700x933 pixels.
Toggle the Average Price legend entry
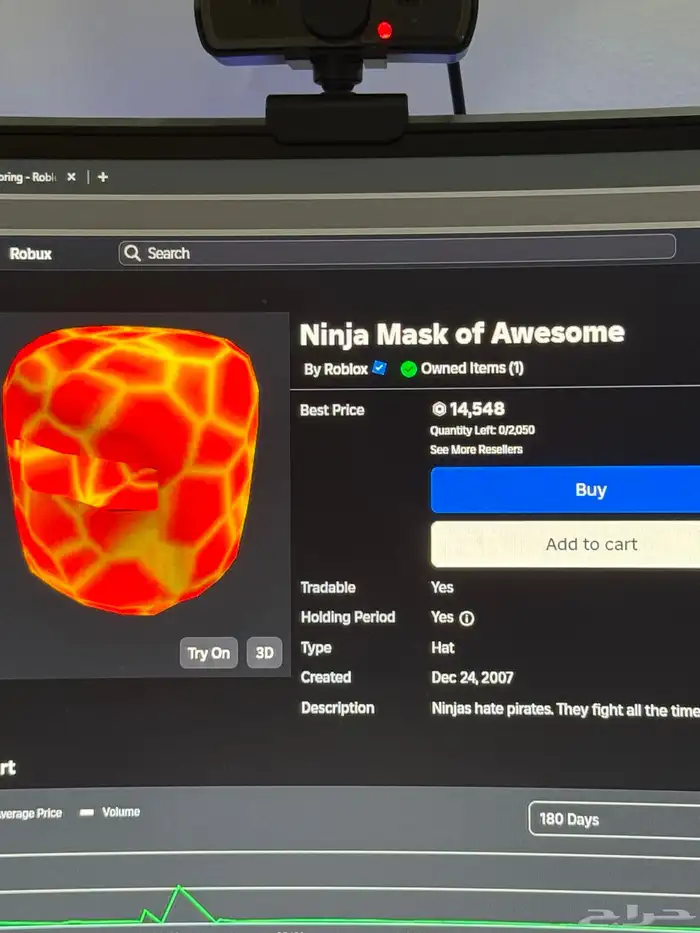point(31,813)
